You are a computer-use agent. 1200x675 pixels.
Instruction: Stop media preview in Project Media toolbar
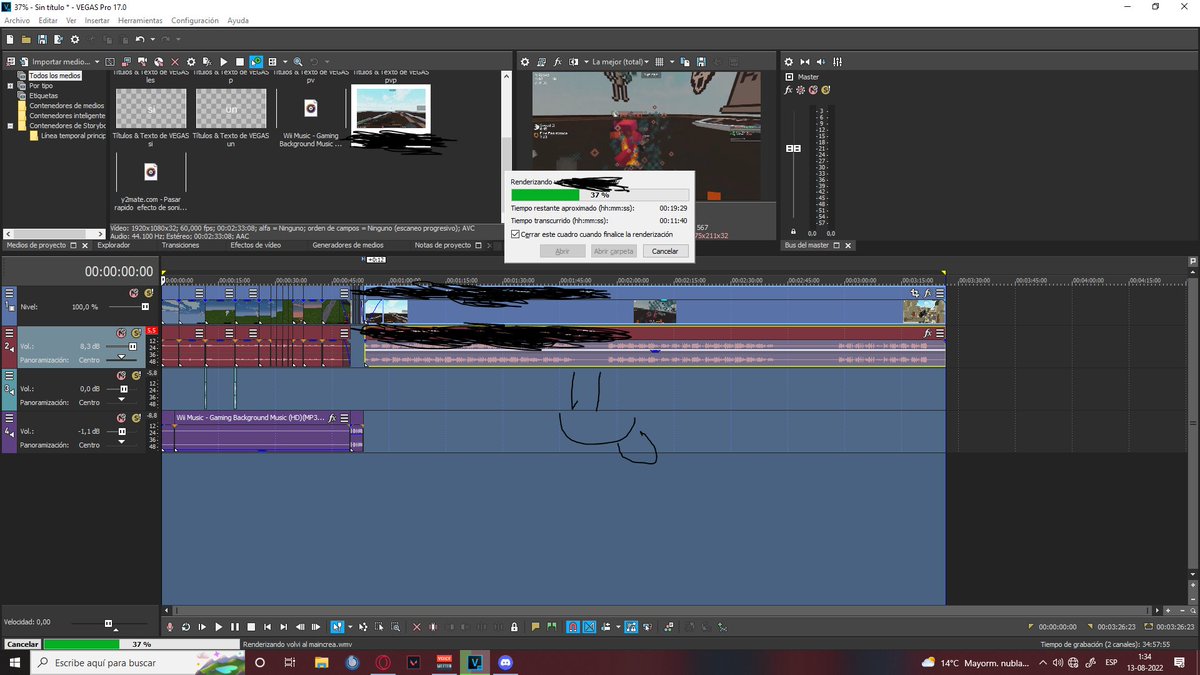tap(239, 62)
